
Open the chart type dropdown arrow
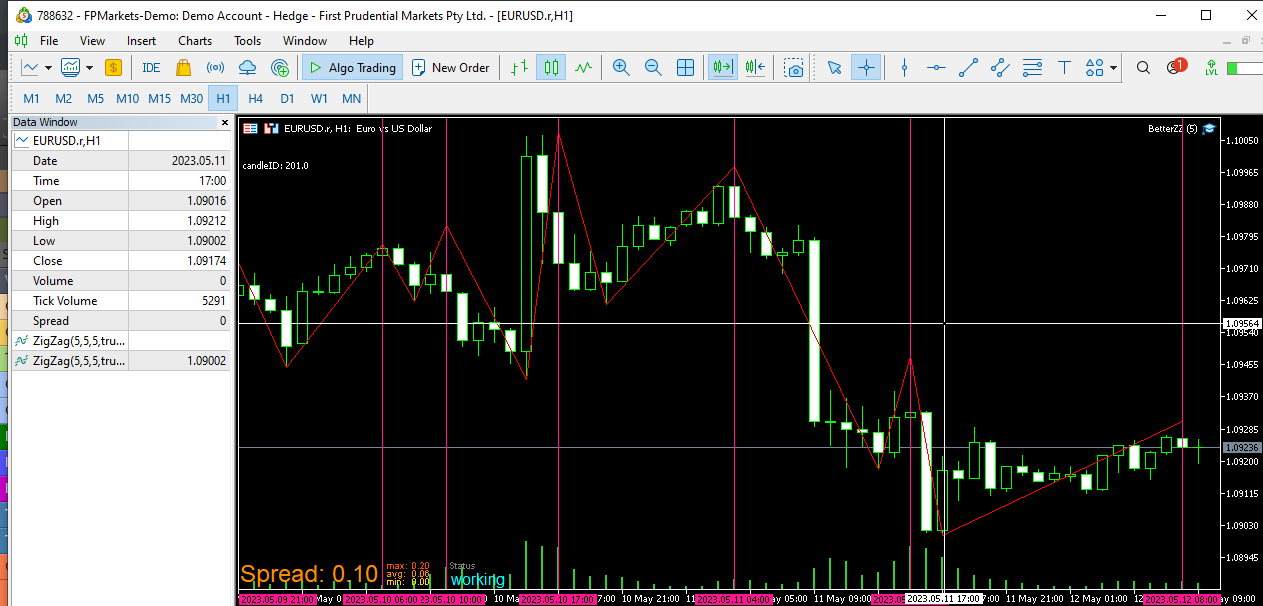[x=47, y=68]
